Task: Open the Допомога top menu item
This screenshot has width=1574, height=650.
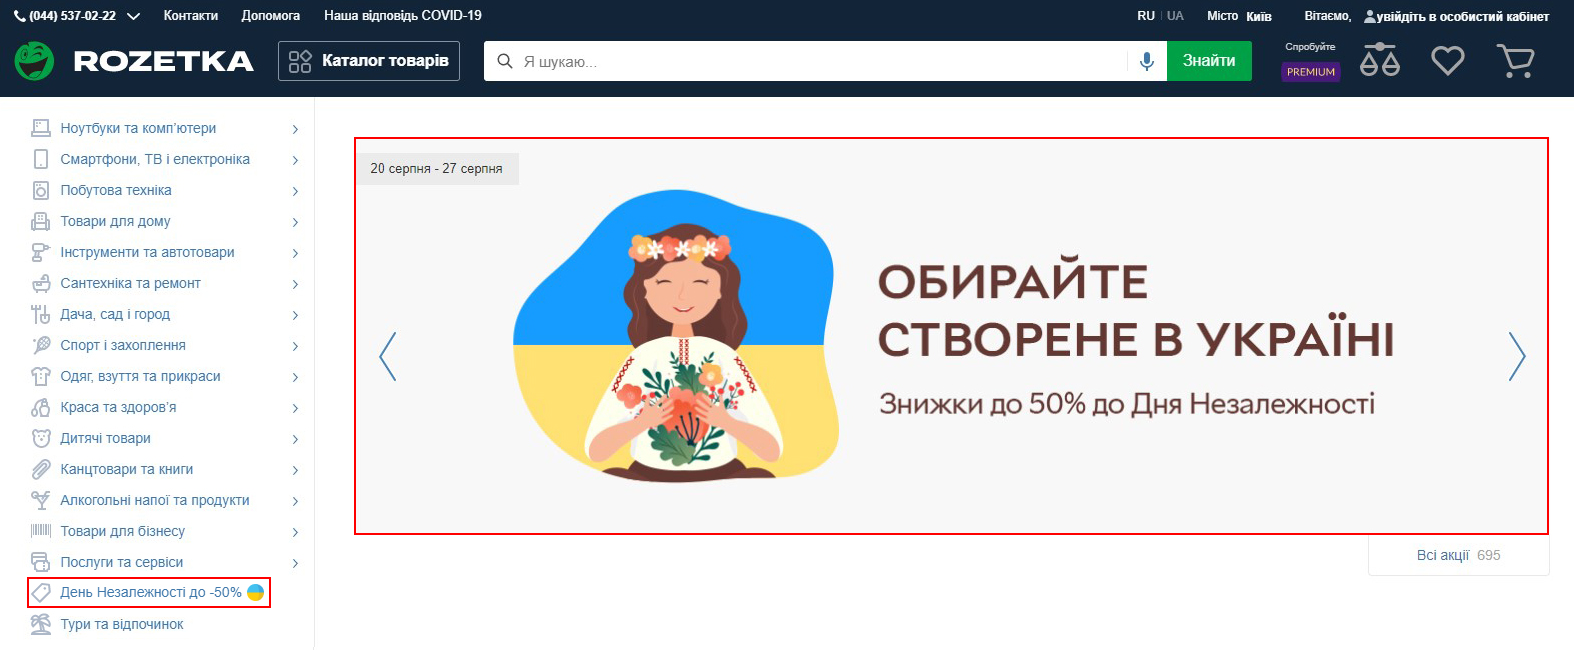Action: pyautogui.click(x=271, y=16)
